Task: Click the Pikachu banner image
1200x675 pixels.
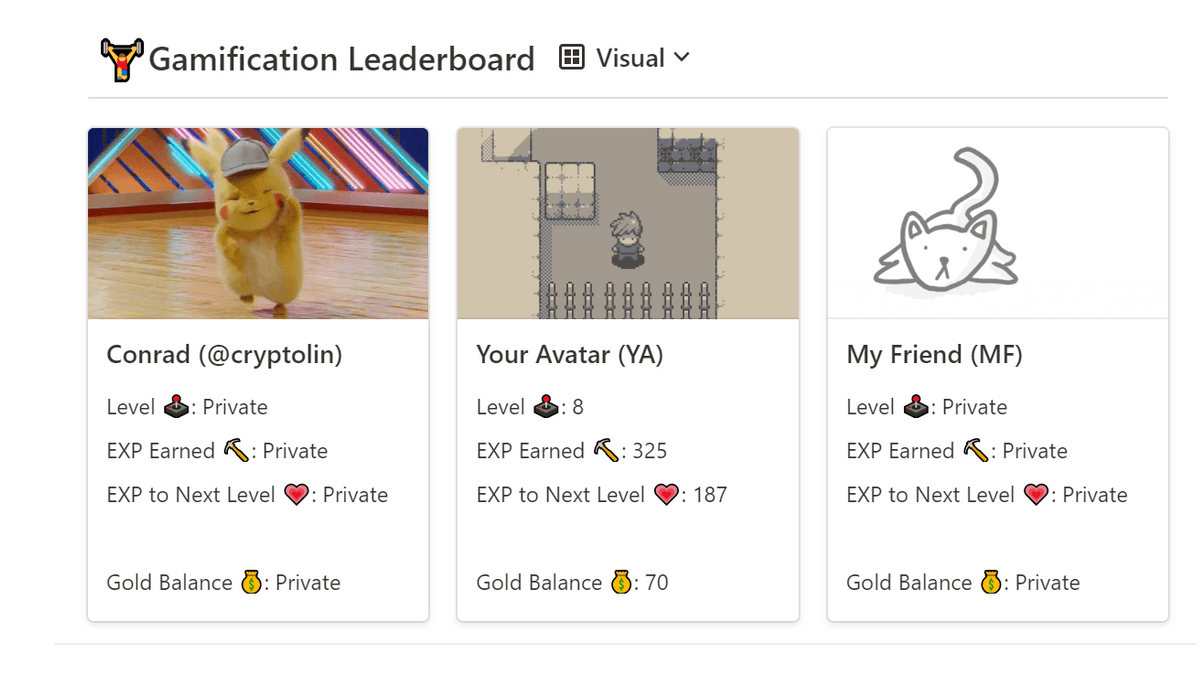Action: pyautogui.click(x=258, y=222)
